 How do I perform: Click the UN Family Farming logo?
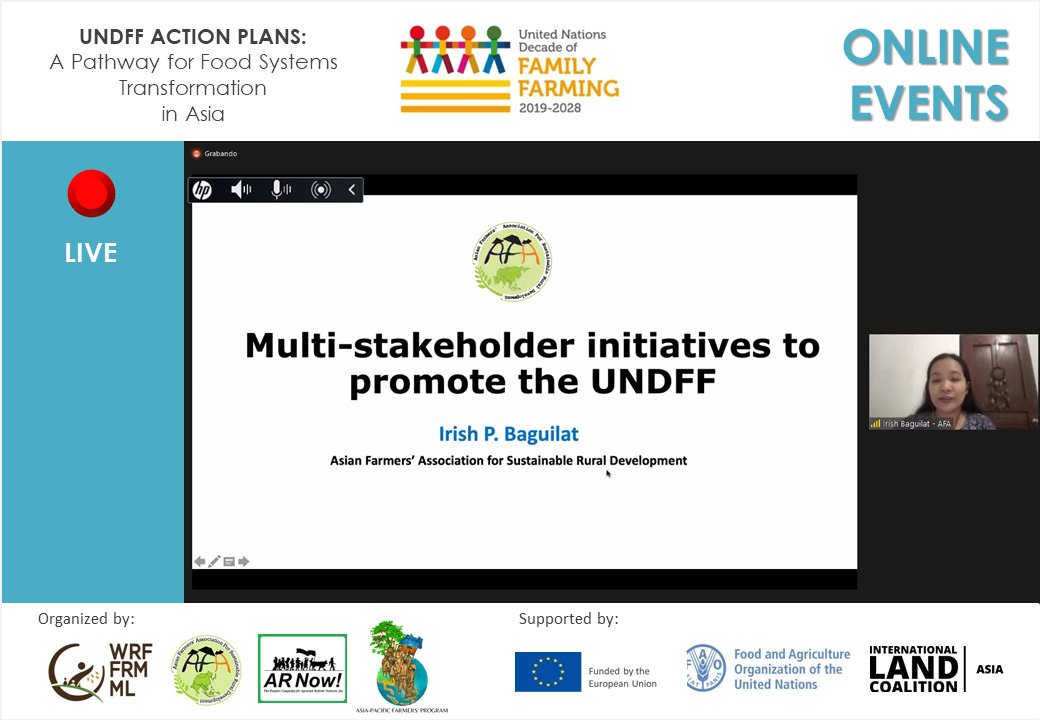click(509, 70)
